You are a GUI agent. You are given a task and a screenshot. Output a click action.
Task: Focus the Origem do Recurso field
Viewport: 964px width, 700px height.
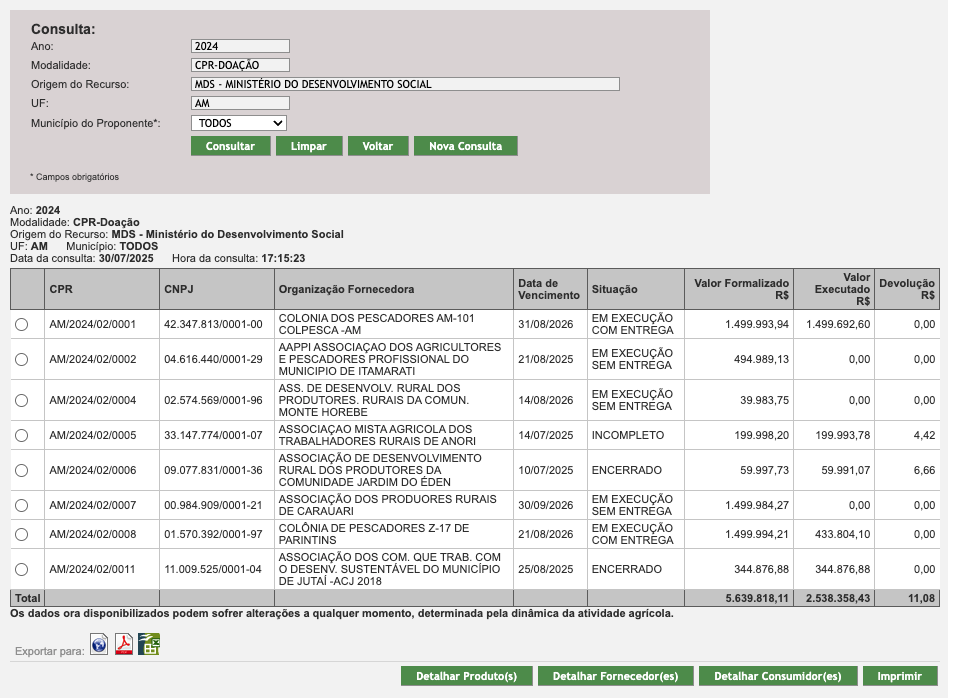click(x=405, y=84)
